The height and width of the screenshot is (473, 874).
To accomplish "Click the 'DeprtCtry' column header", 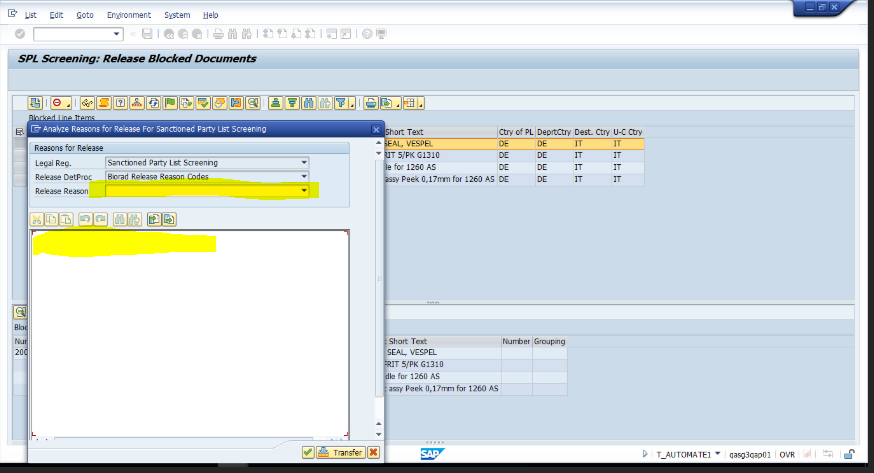I will 554,132.
